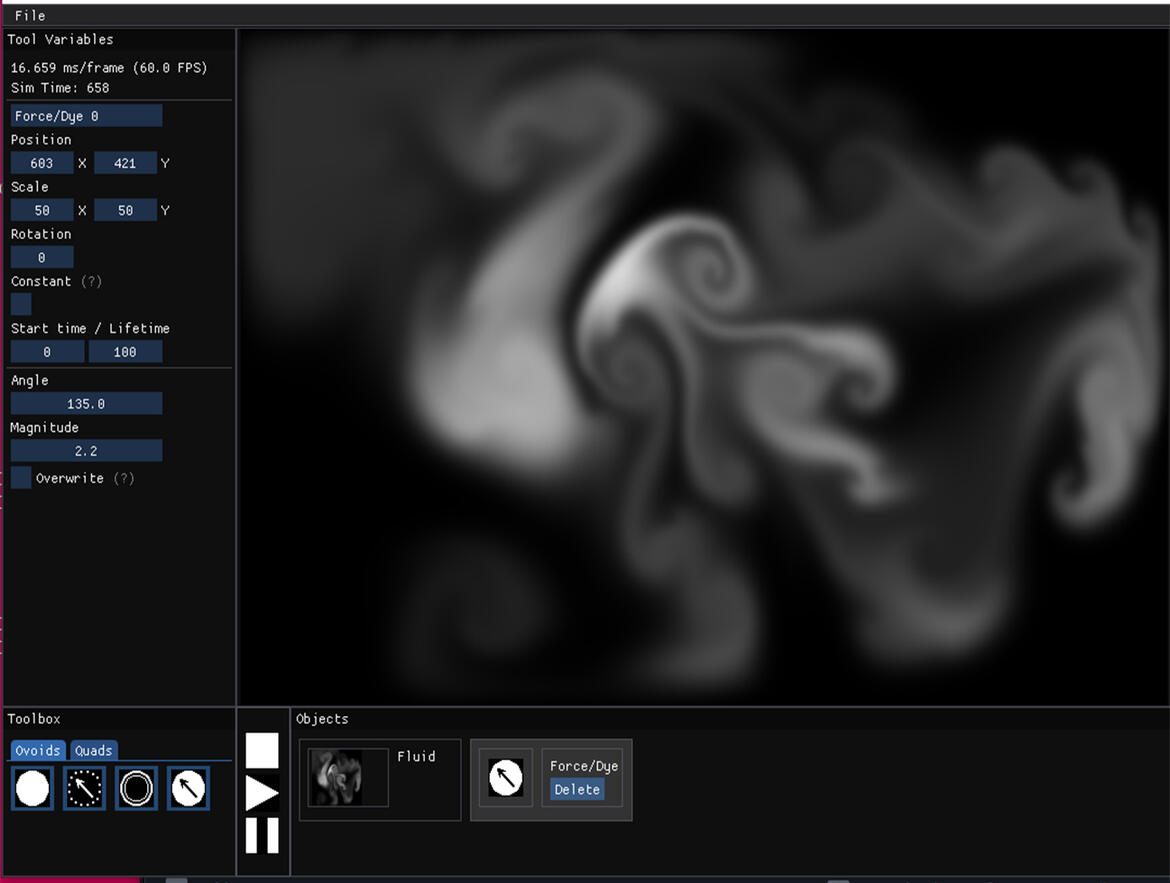Screen dimensions: 1170x883
Task: Stop the fluid simulation
Action: coord(262,750)
